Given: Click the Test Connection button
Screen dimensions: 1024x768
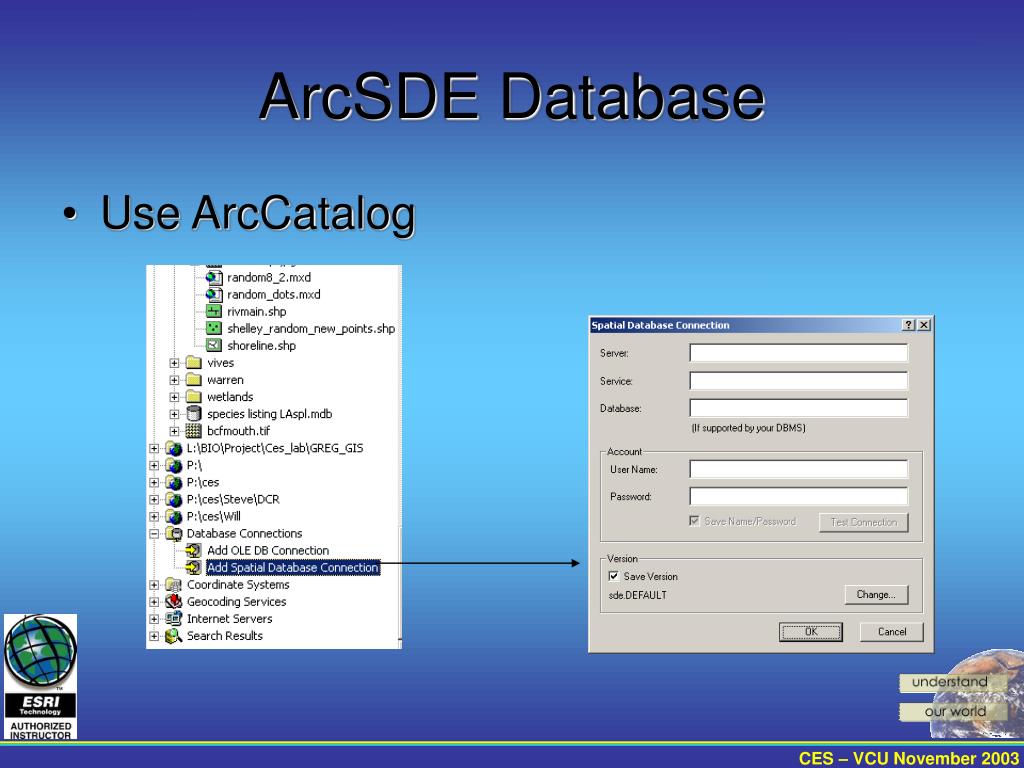Looking at the screenshot, I should (x=863, y=522).
